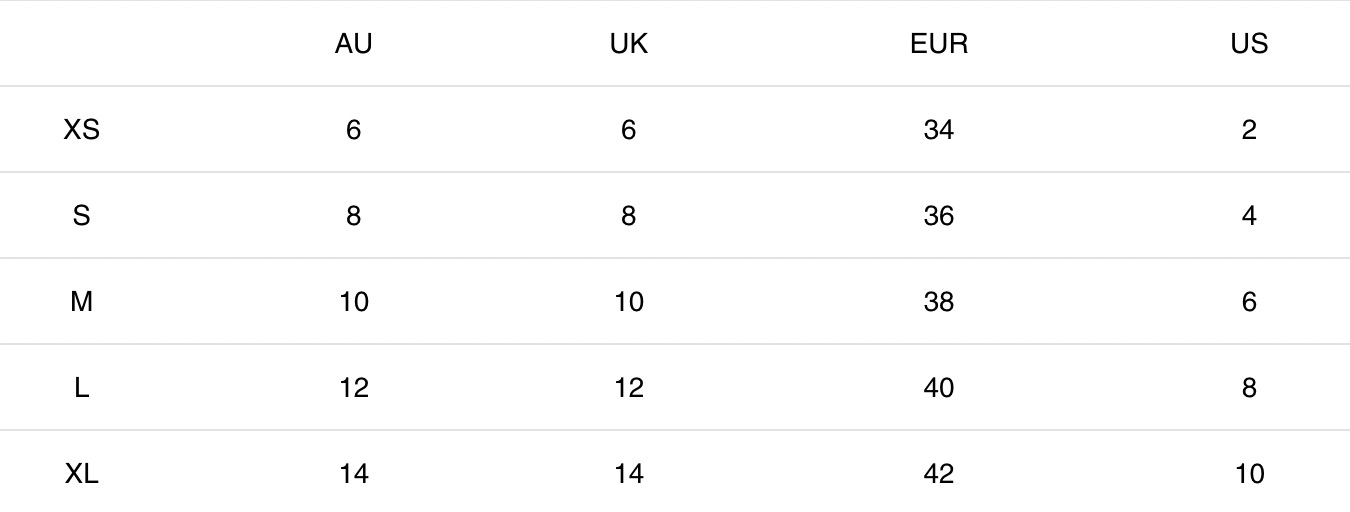
Task: Select AU value 14 in XL row
Action: tap(354, 474)
